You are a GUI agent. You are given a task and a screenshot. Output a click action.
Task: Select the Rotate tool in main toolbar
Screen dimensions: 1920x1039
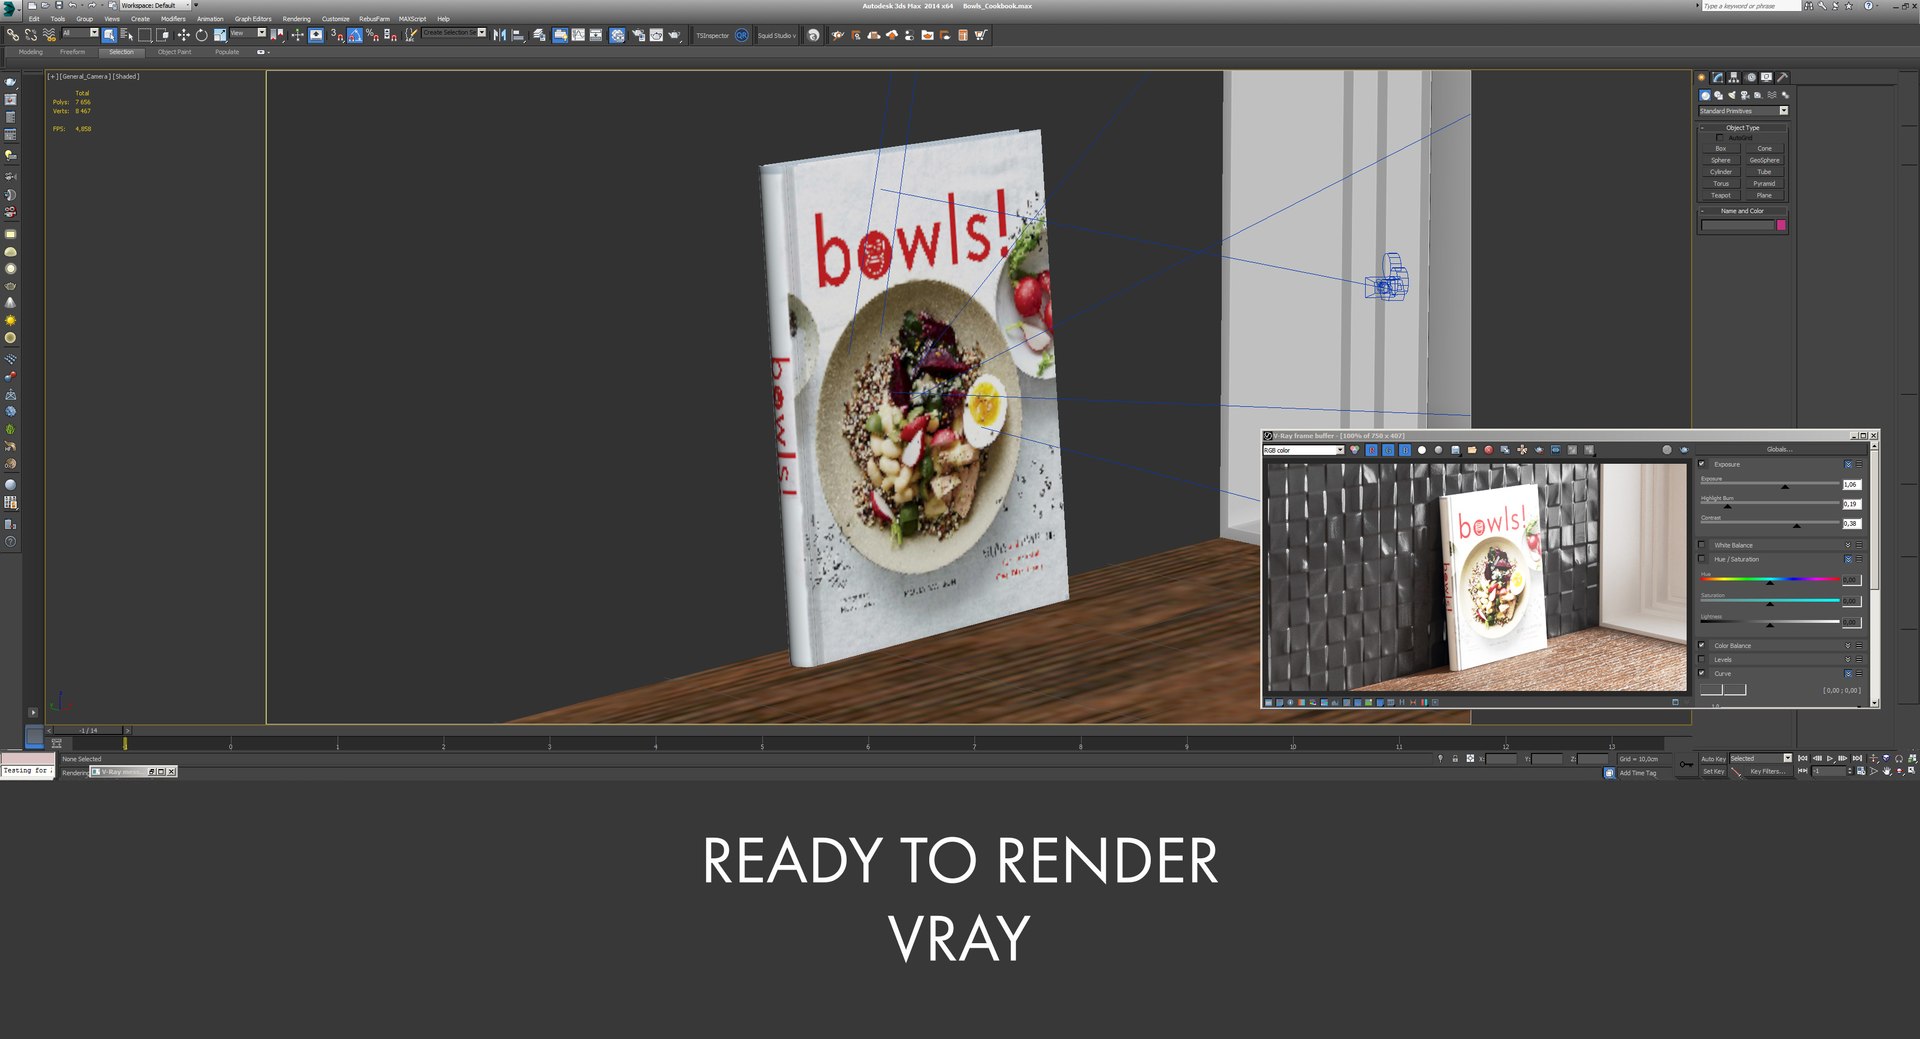coord(201,35)
